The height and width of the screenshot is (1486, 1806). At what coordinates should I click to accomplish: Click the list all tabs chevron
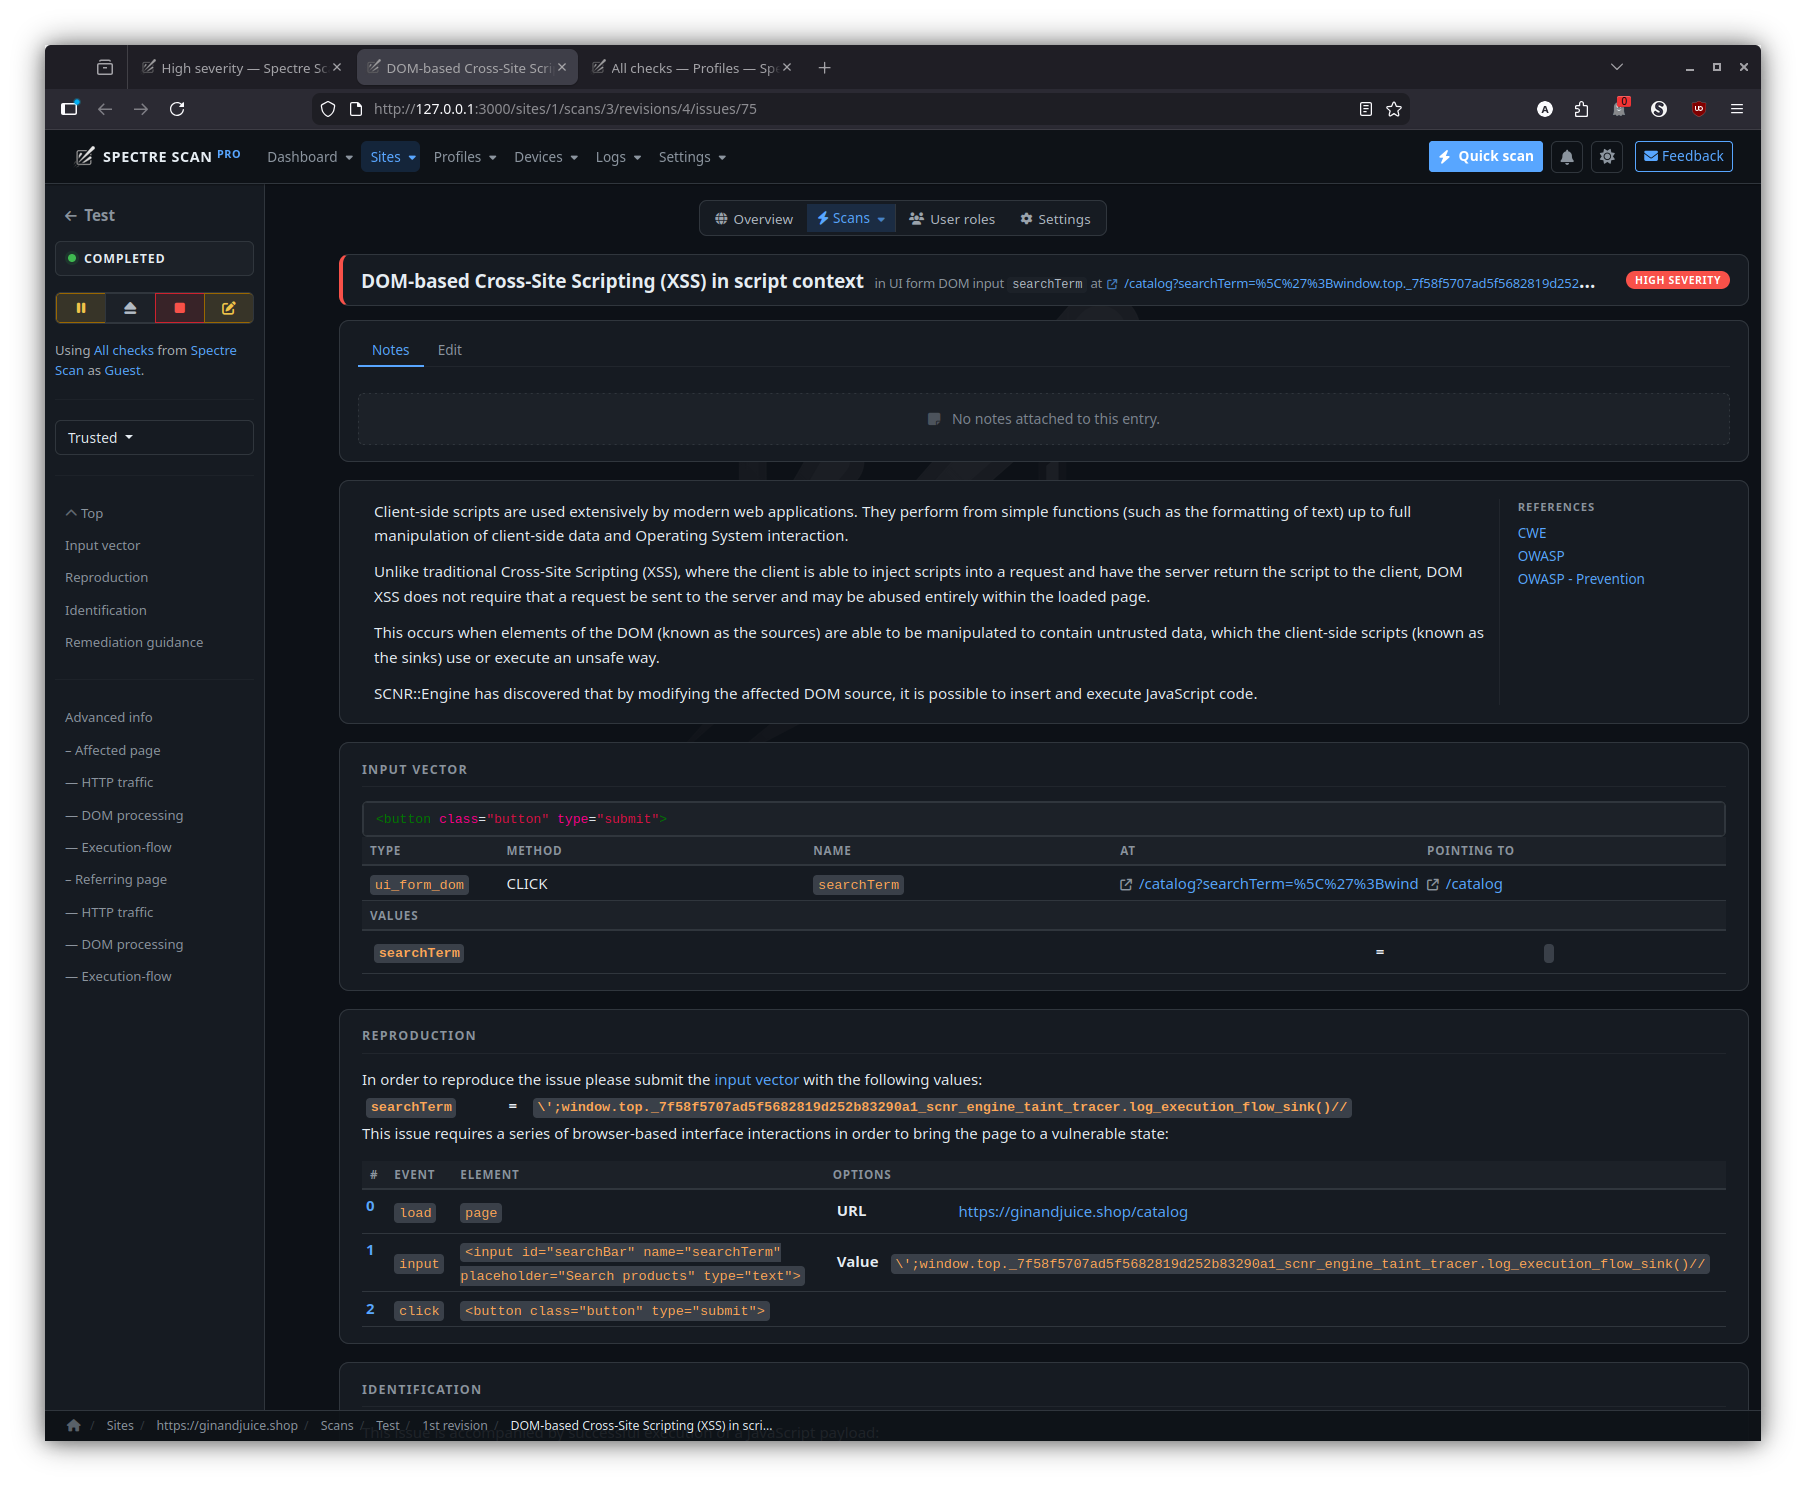coord(1617,67)
